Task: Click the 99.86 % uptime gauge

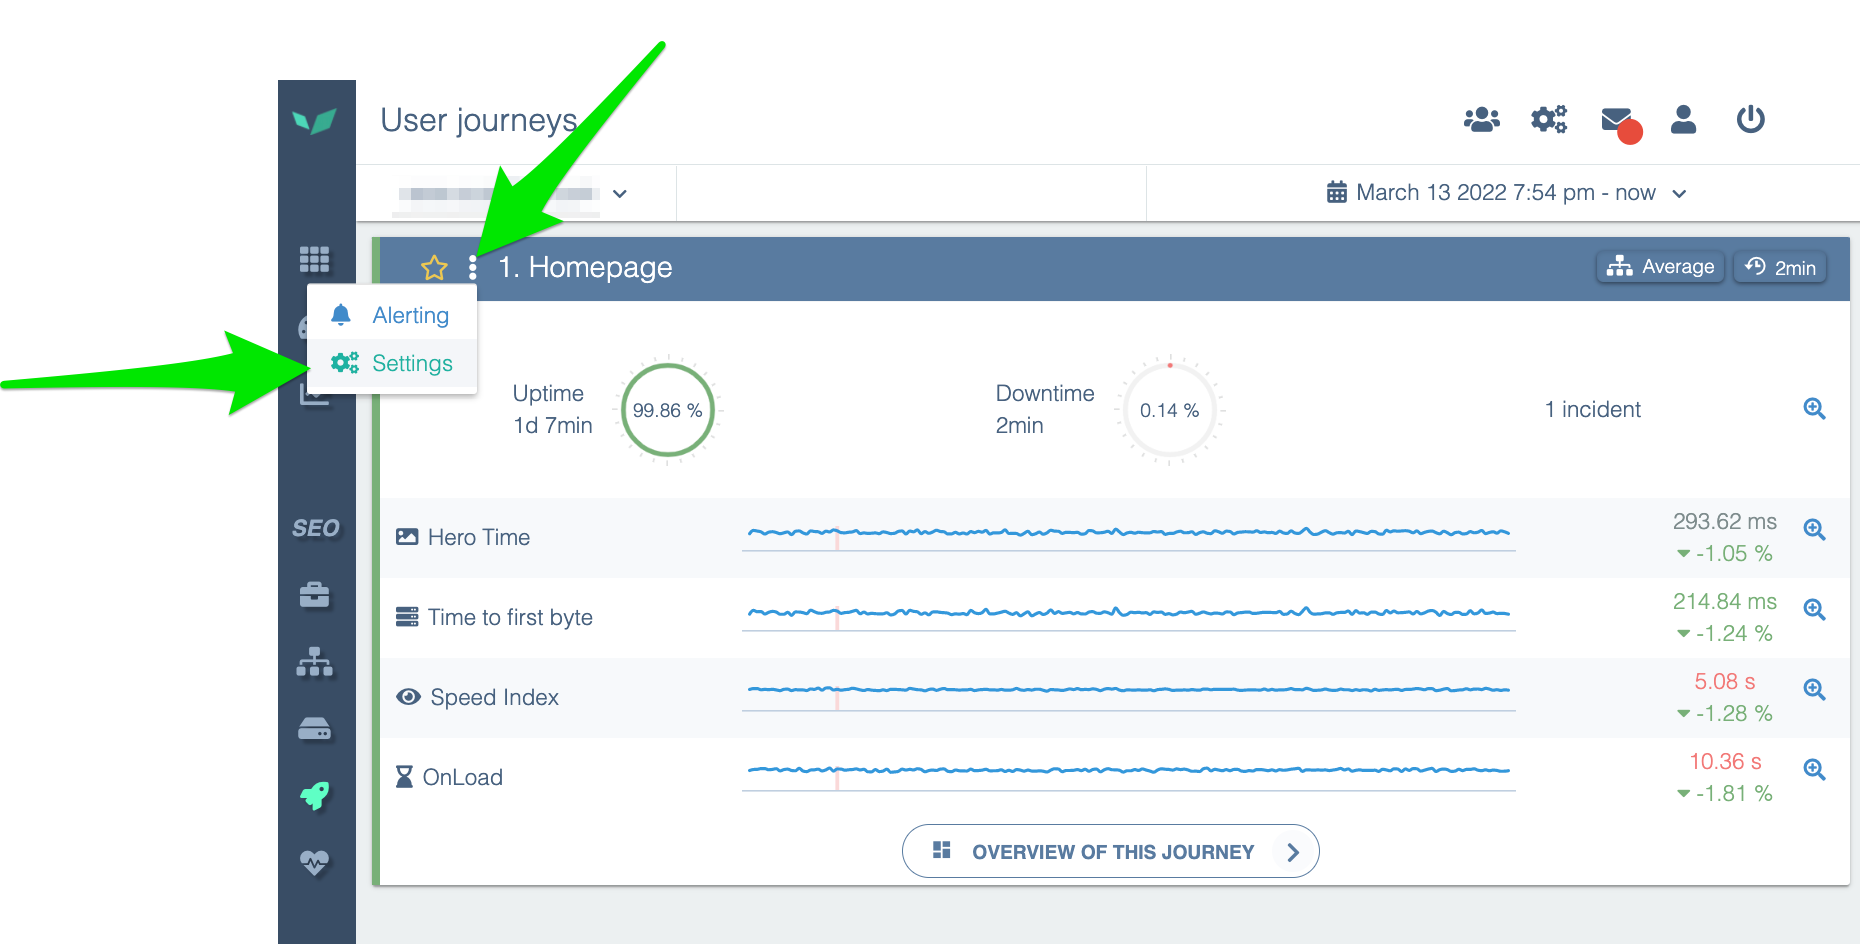Action: pos(668,411)
